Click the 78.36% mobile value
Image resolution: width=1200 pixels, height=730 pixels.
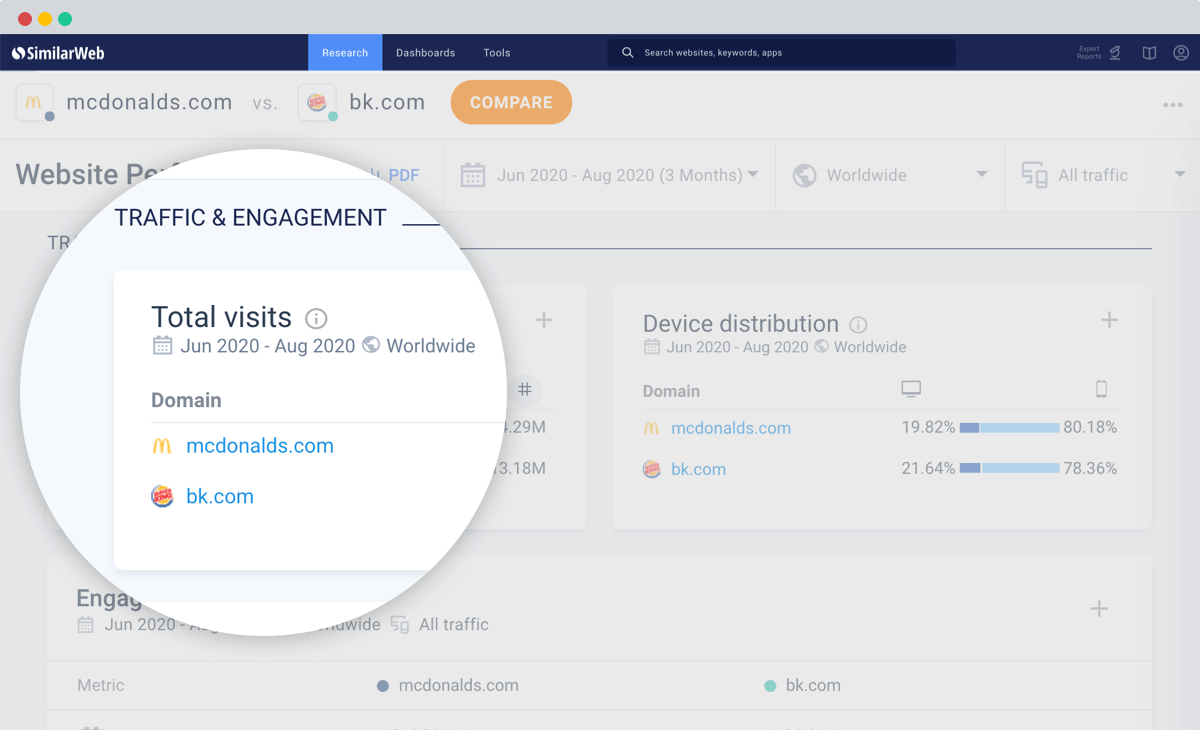click(1090, 468)
